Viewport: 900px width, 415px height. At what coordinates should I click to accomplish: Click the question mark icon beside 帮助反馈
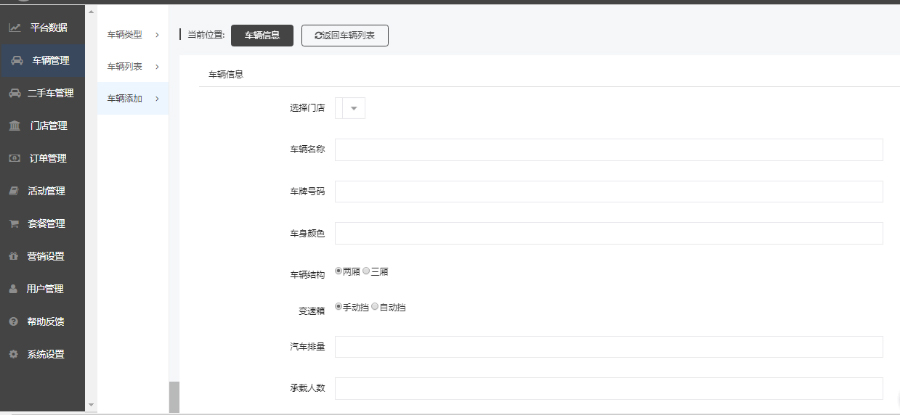tap(14, 322)
